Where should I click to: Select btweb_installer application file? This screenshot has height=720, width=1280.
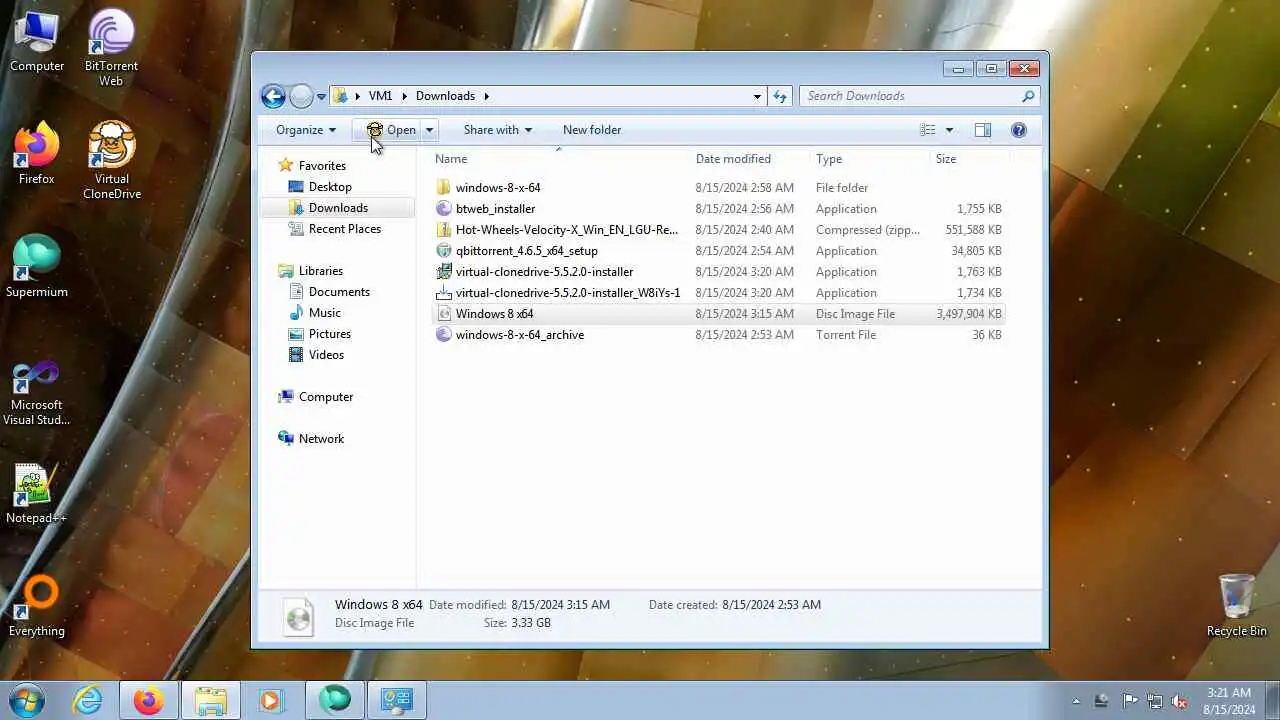pos(495,209)
